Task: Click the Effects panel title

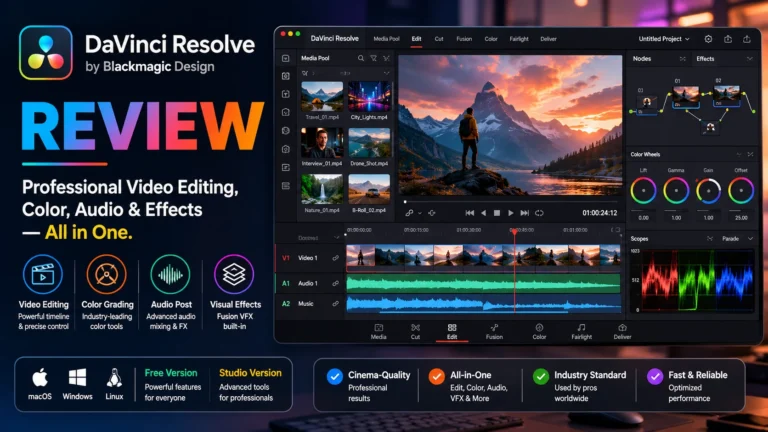Action: coord(705,59)
